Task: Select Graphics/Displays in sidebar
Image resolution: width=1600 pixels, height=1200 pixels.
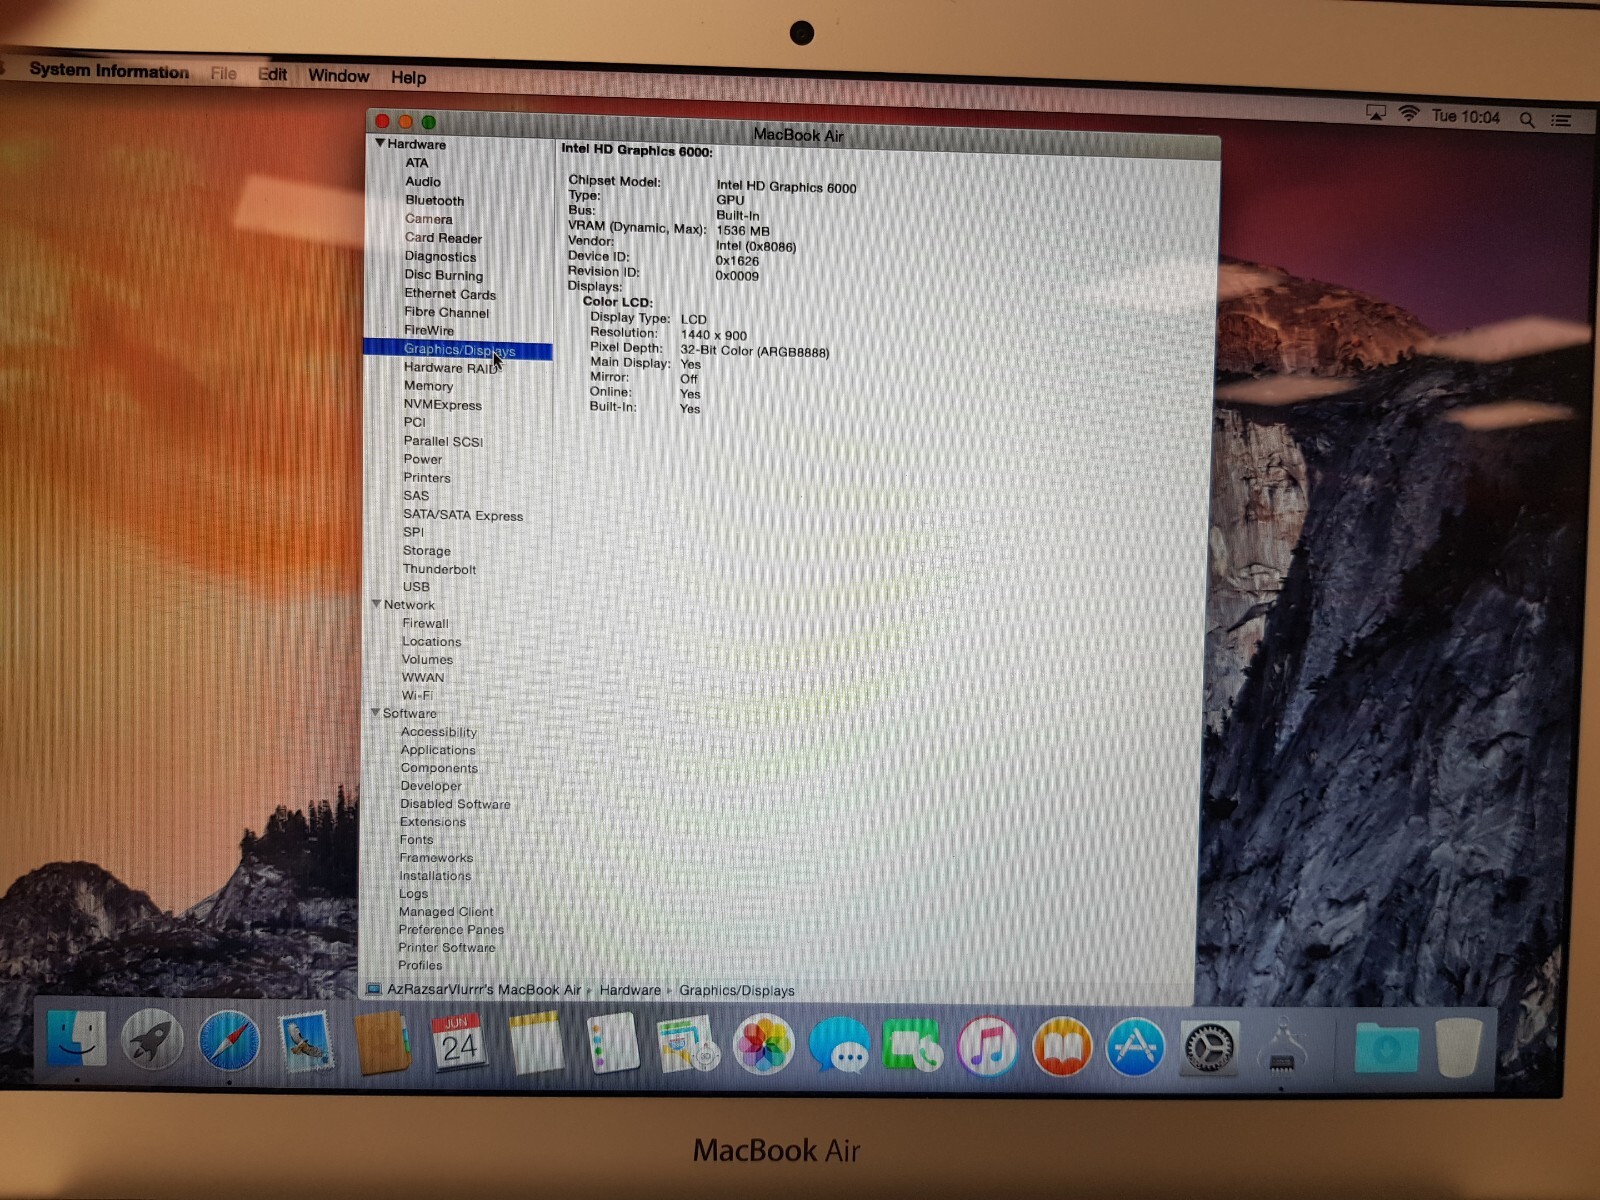Action: [x=458, y=349]
